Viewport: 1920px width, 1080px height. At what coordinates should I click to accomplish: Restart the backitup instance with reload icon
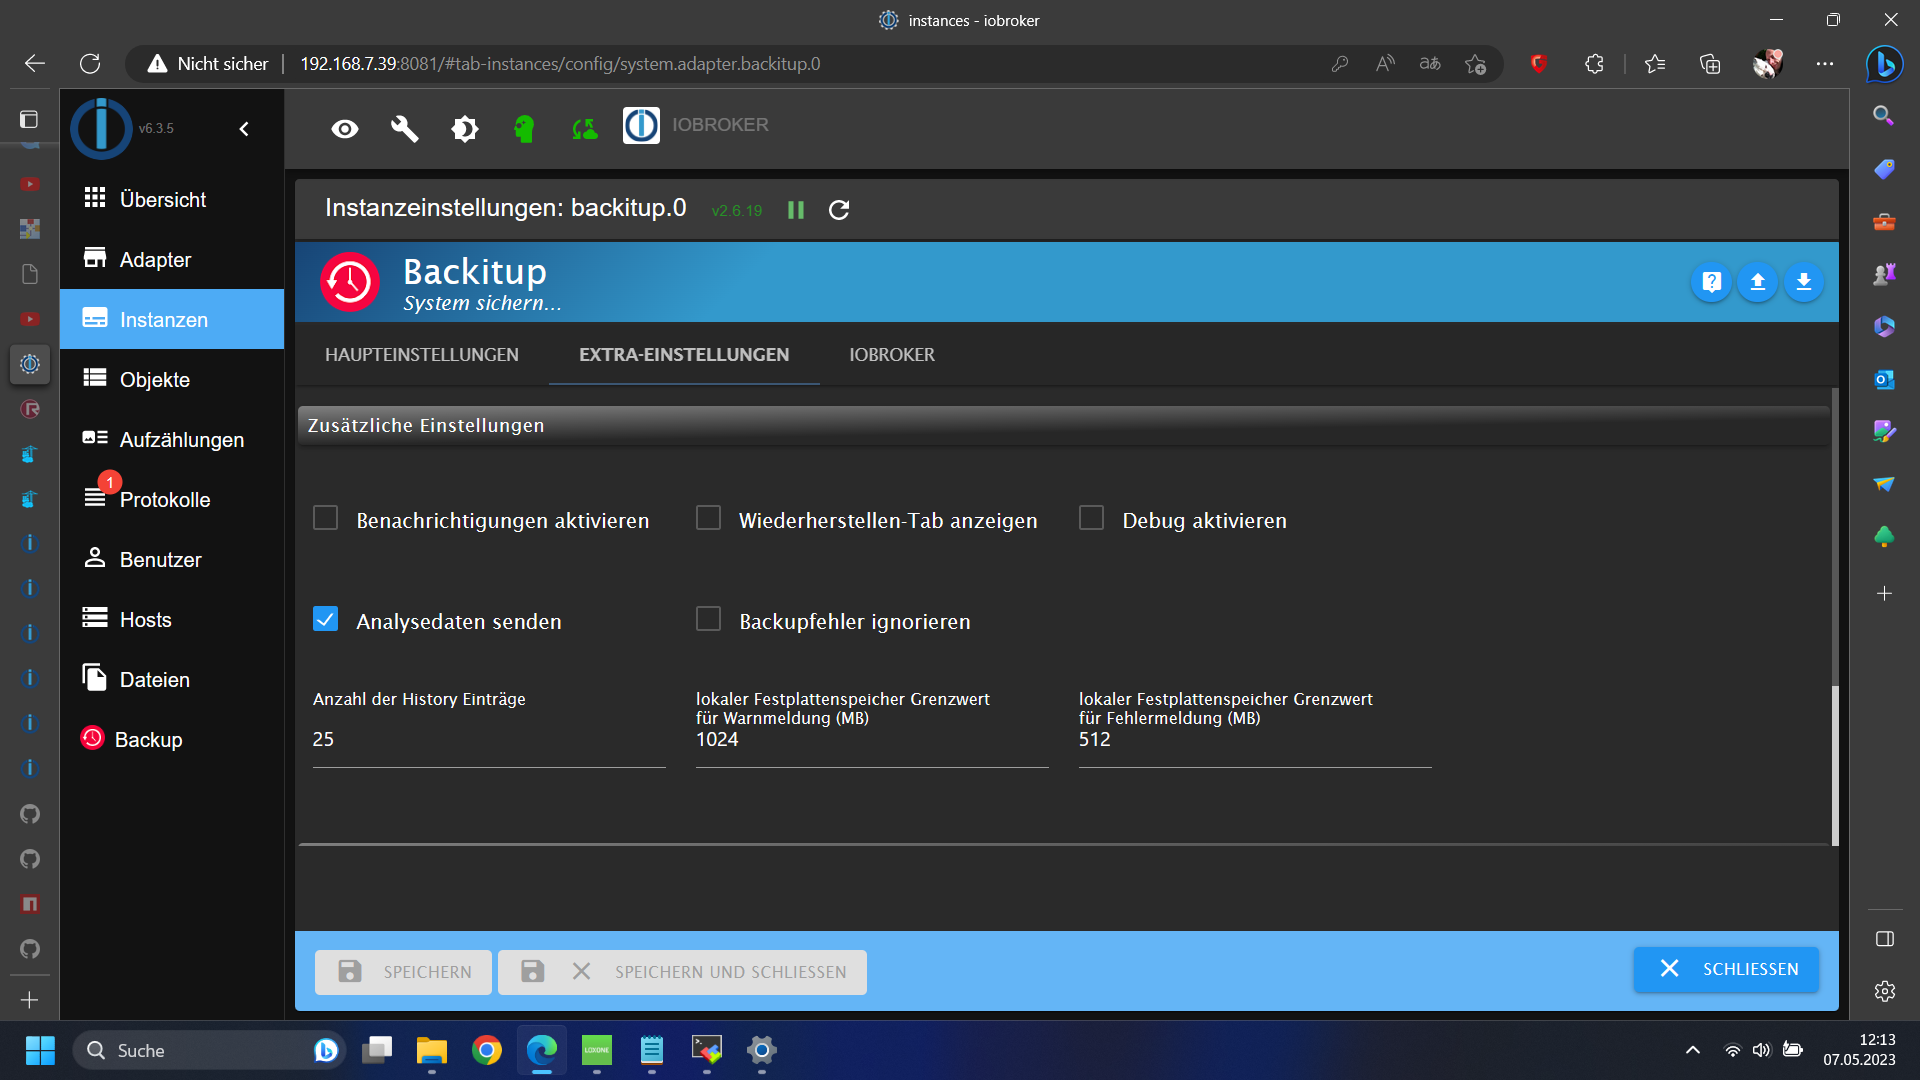[x=839, y=210]
